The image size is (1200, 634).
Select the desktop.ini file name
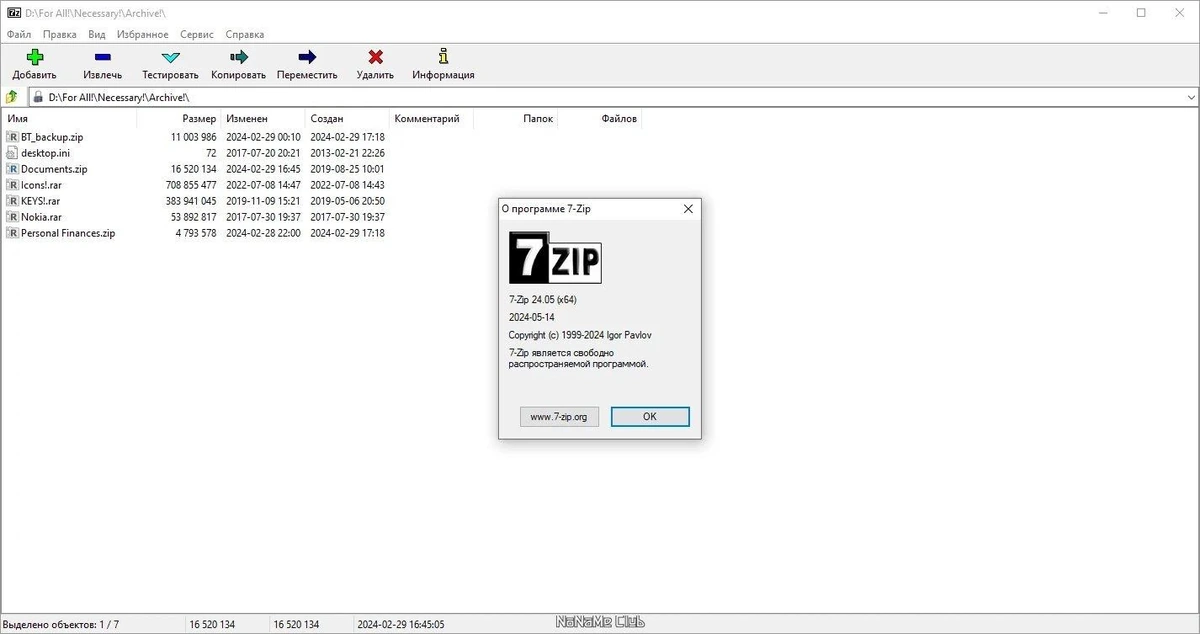(x=46, y=153)
